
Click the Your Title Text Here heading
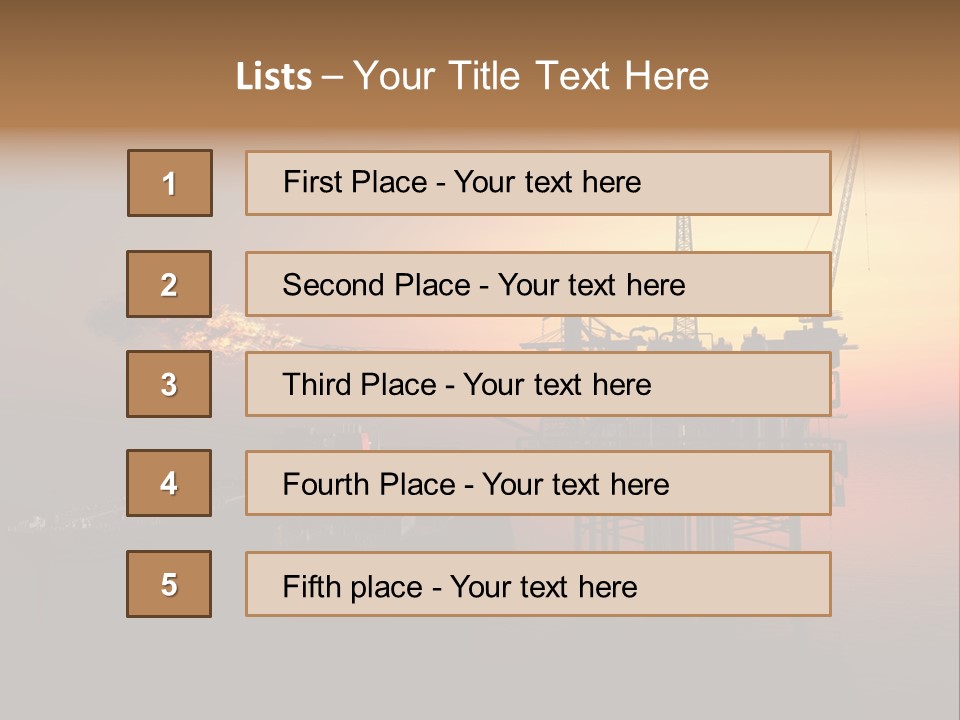[x=531, y=76]
